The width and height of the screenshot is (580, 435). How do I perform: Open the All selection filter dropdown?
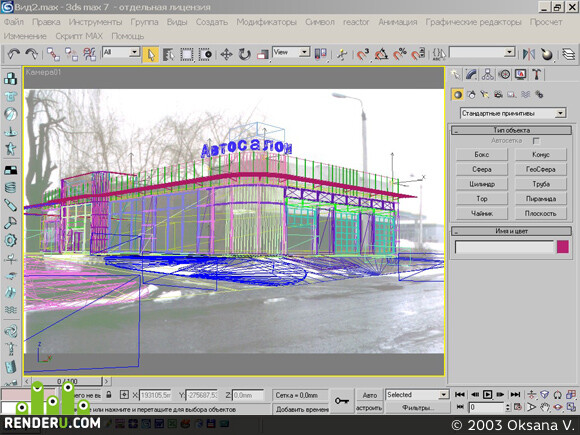pyautogui.click(x=121, y=52)
